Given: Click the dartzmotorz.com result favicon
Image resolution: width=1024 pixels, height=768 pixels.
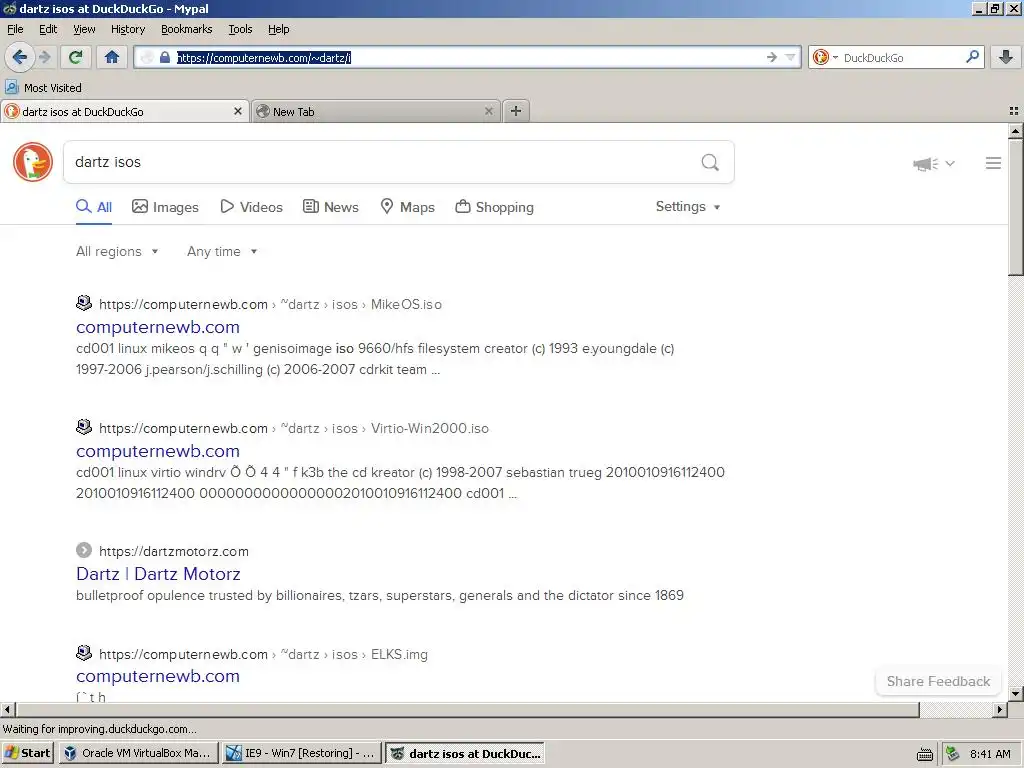Looking at the screenshot, I should [x=84, y=550].
